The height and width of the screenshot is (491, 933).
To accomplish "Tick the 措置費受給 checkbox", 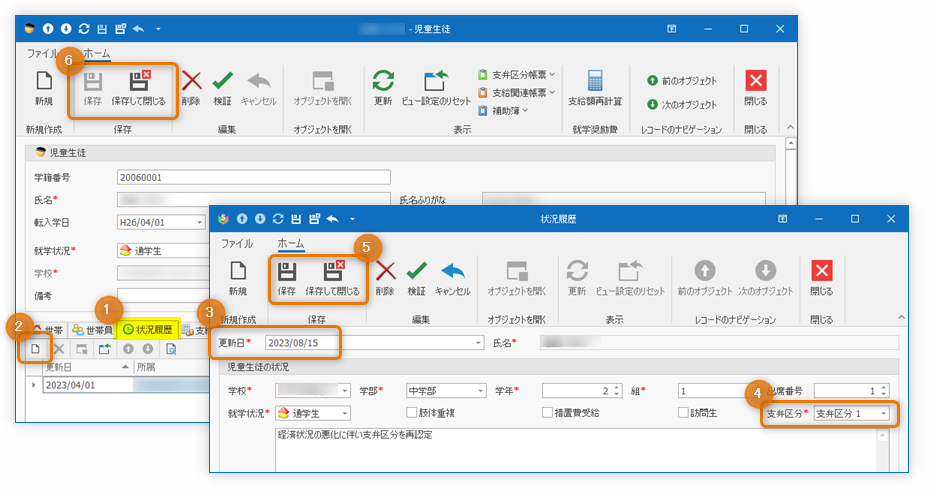I will pyautogui.click(x=547, y=412).
